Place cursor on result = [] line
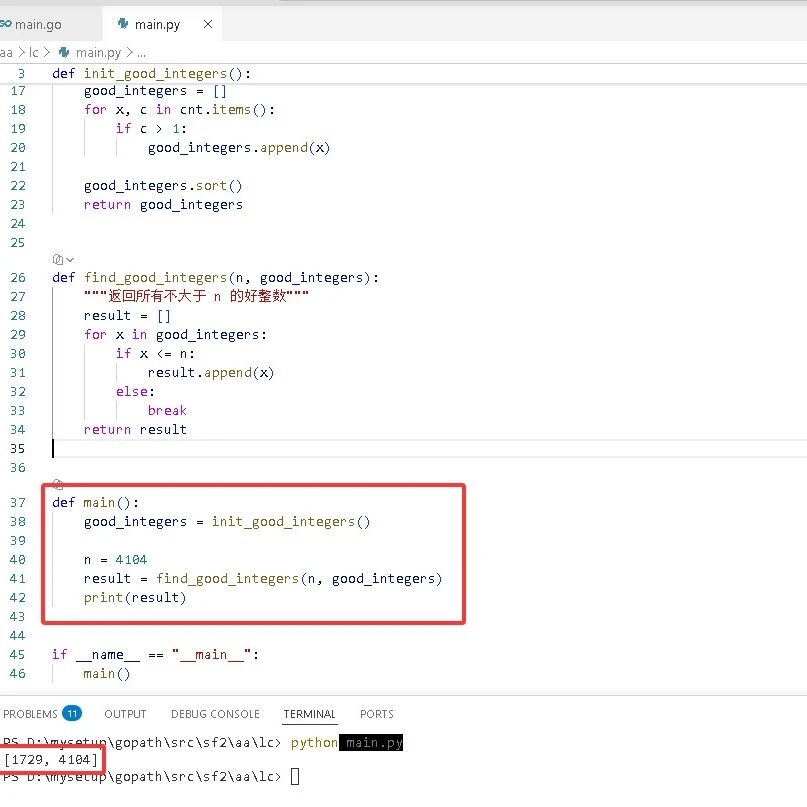This screenshot has height=807, width=807. pyautogui.click(x=127, y=315)
